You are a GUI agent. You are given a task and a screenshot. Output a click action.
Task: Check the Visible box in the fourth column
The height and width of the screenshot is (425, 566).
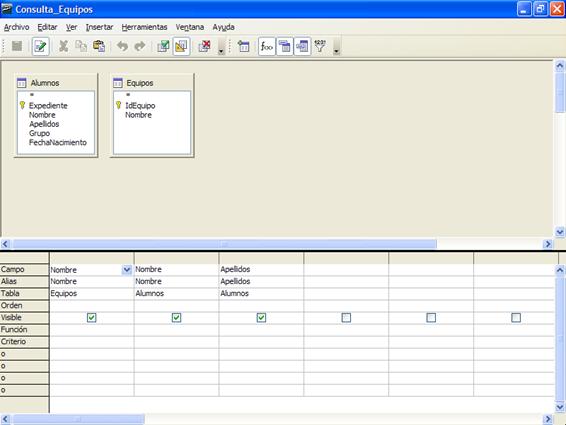coord(346,318)
